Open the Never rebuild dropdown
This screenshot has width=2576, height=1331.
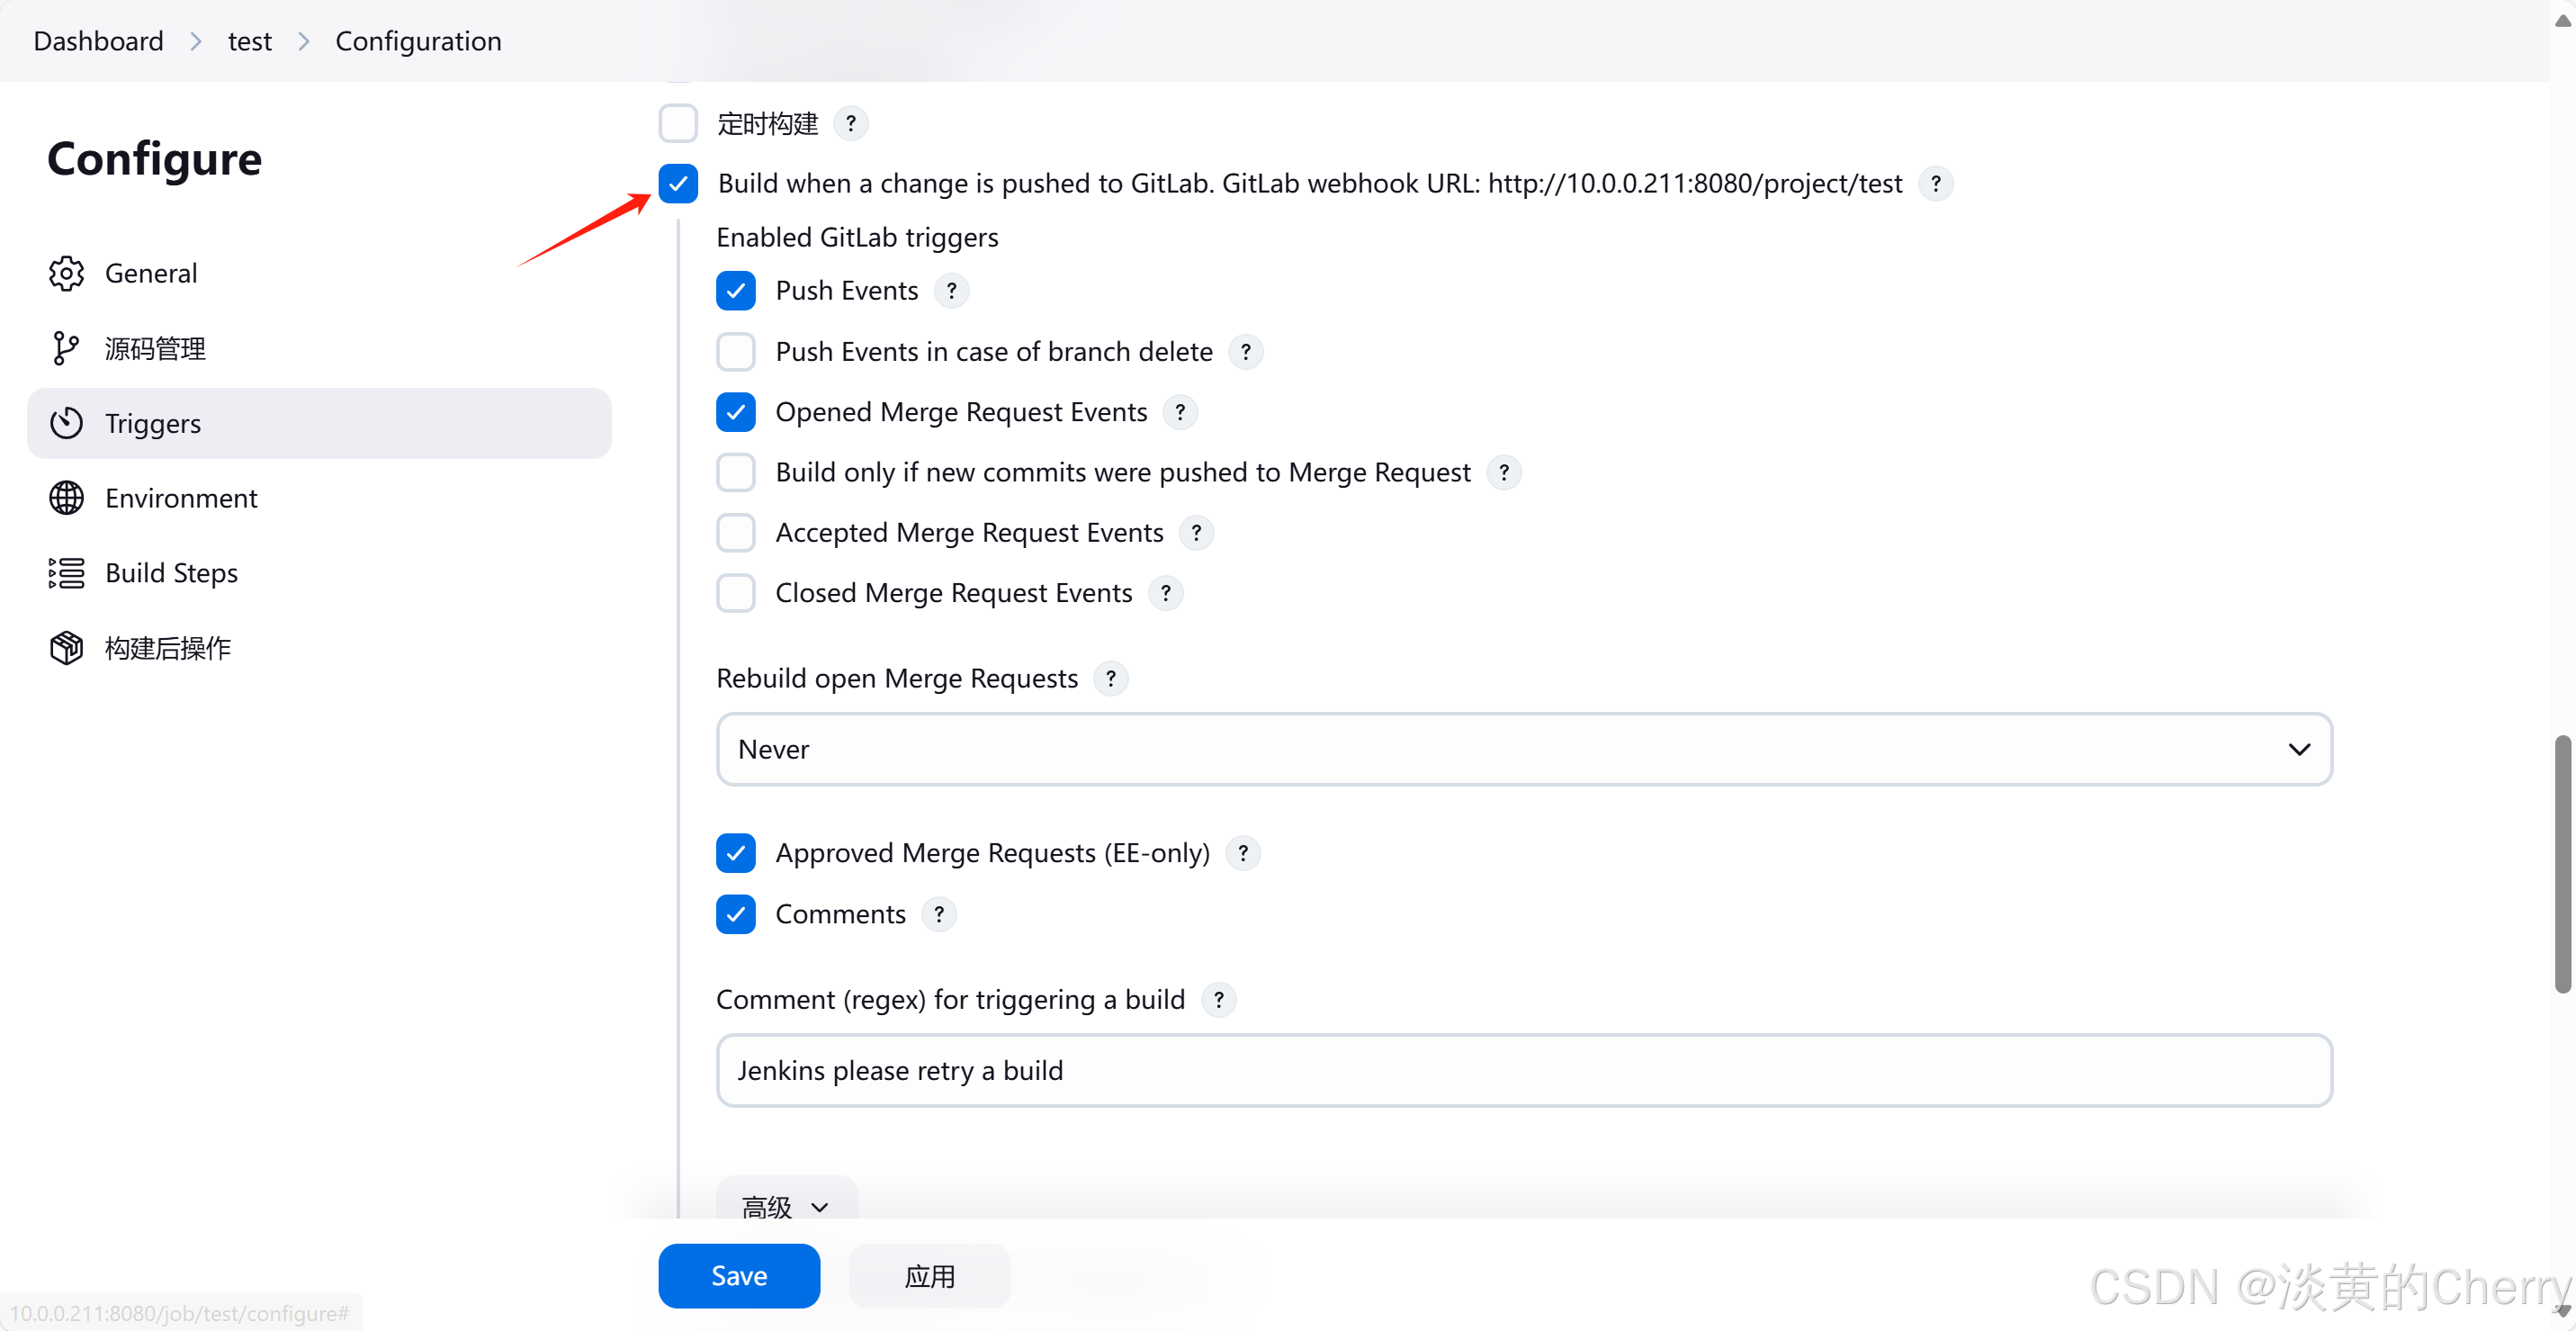(1524, 749)
